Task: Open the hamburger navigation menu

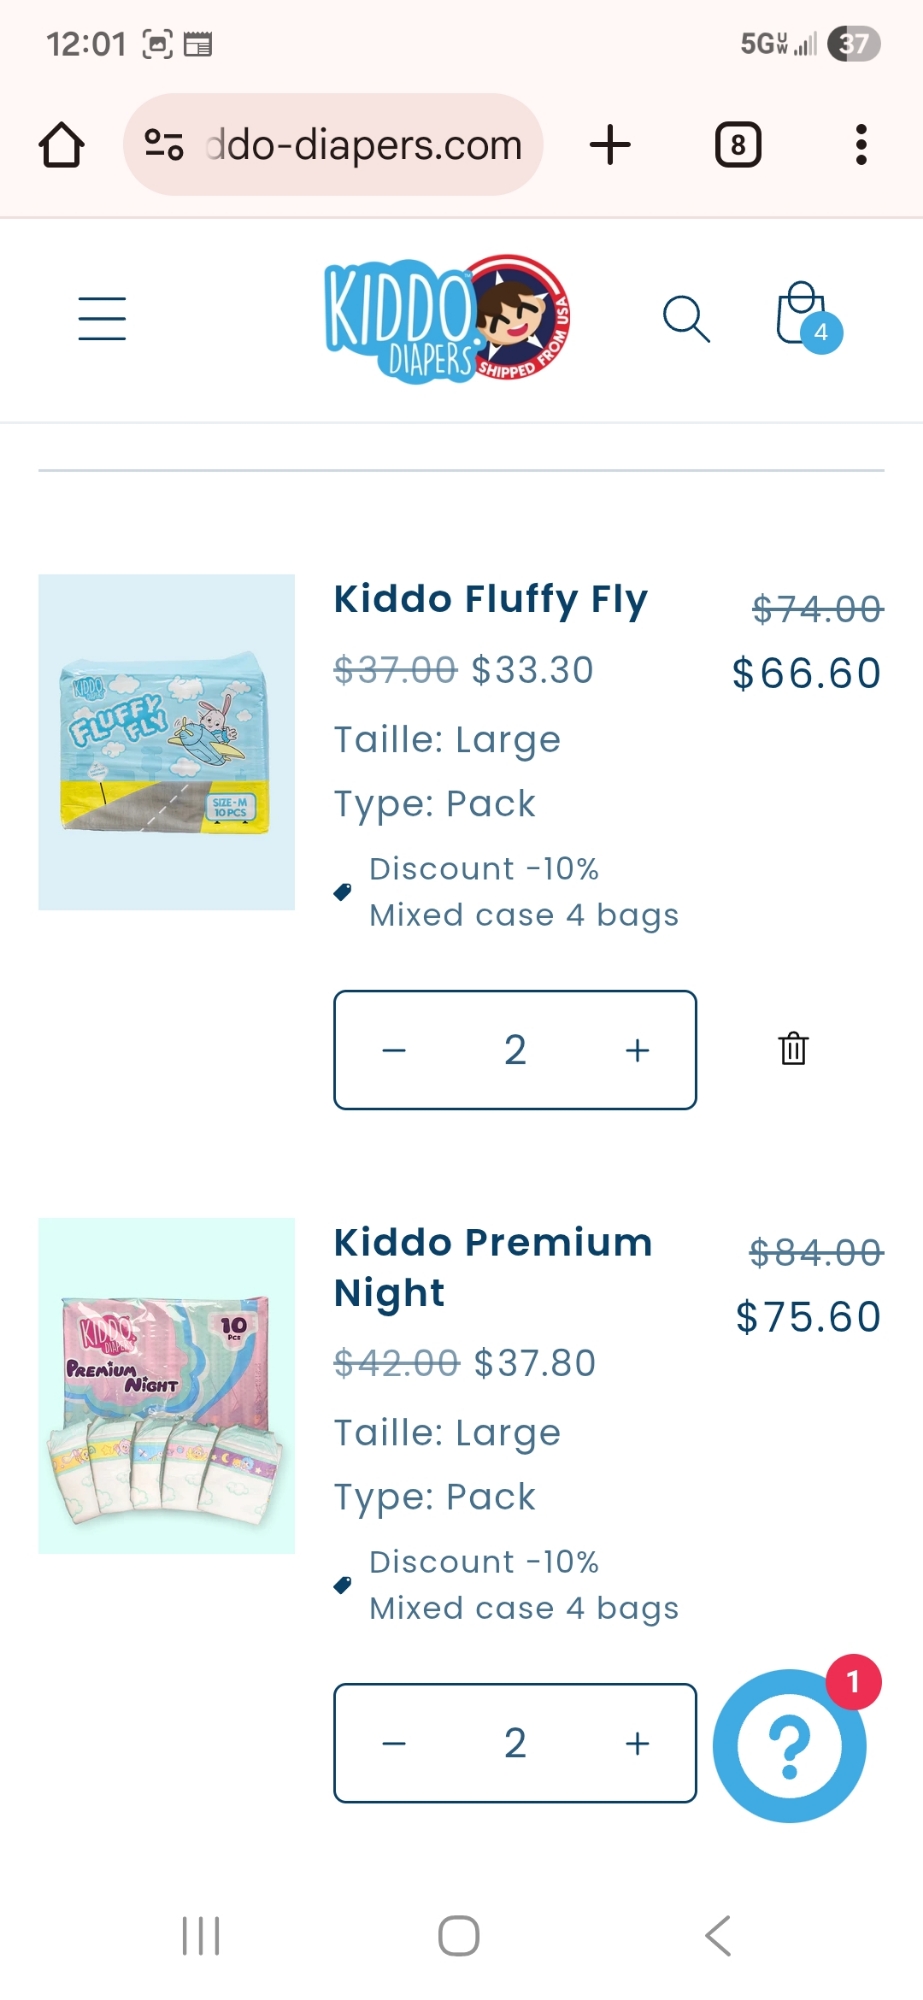Action: (x=102, y=319)
